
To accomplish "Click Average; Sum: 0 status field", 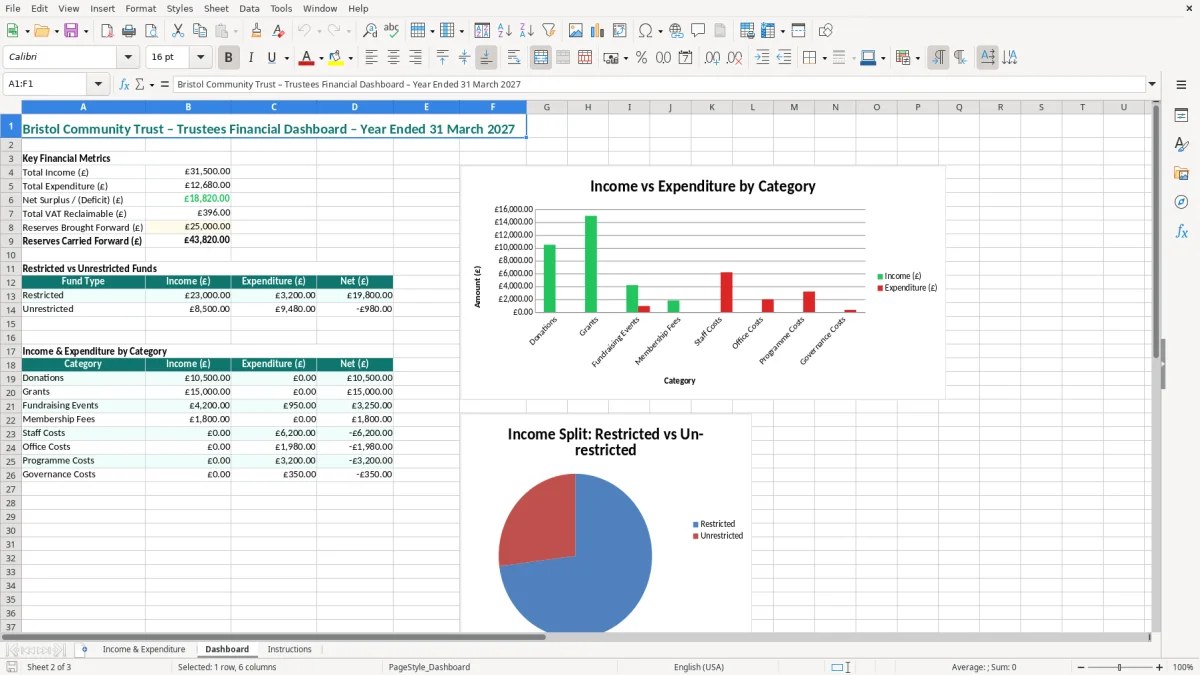I will 984,667.
